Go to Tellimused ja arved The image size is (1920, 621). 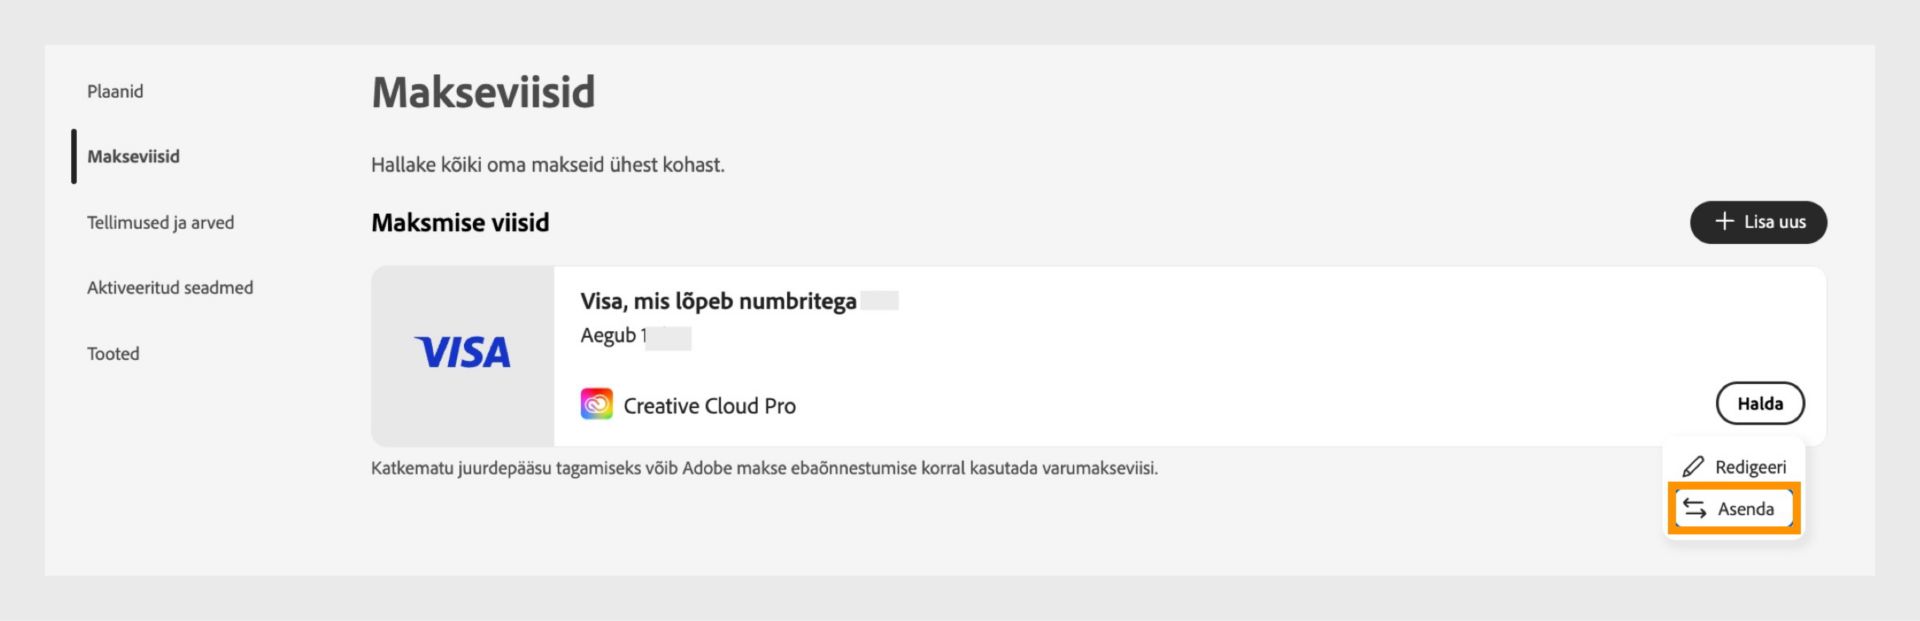[x=160, y=222]
